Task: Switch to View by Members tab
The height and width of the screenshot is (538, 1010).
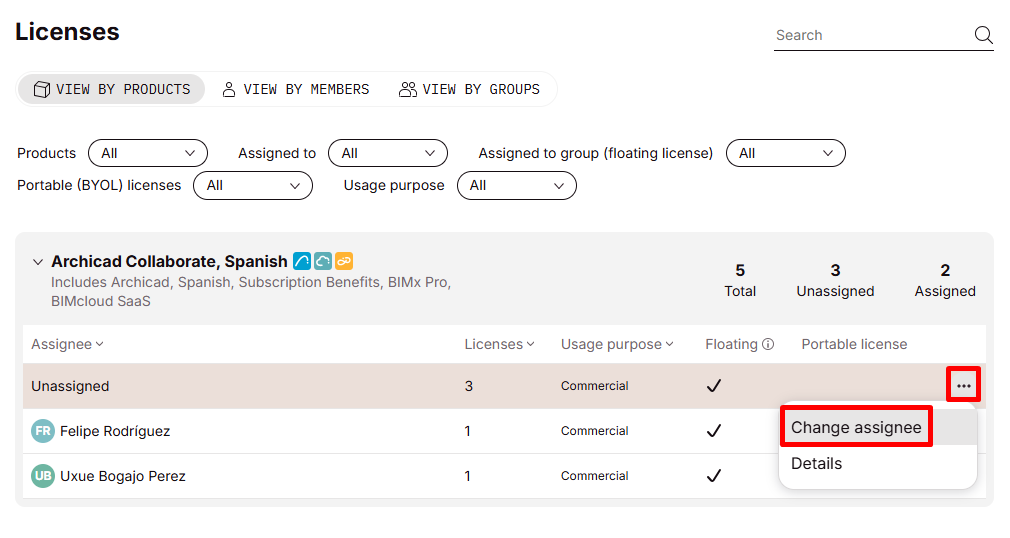Action: (295, 89)
